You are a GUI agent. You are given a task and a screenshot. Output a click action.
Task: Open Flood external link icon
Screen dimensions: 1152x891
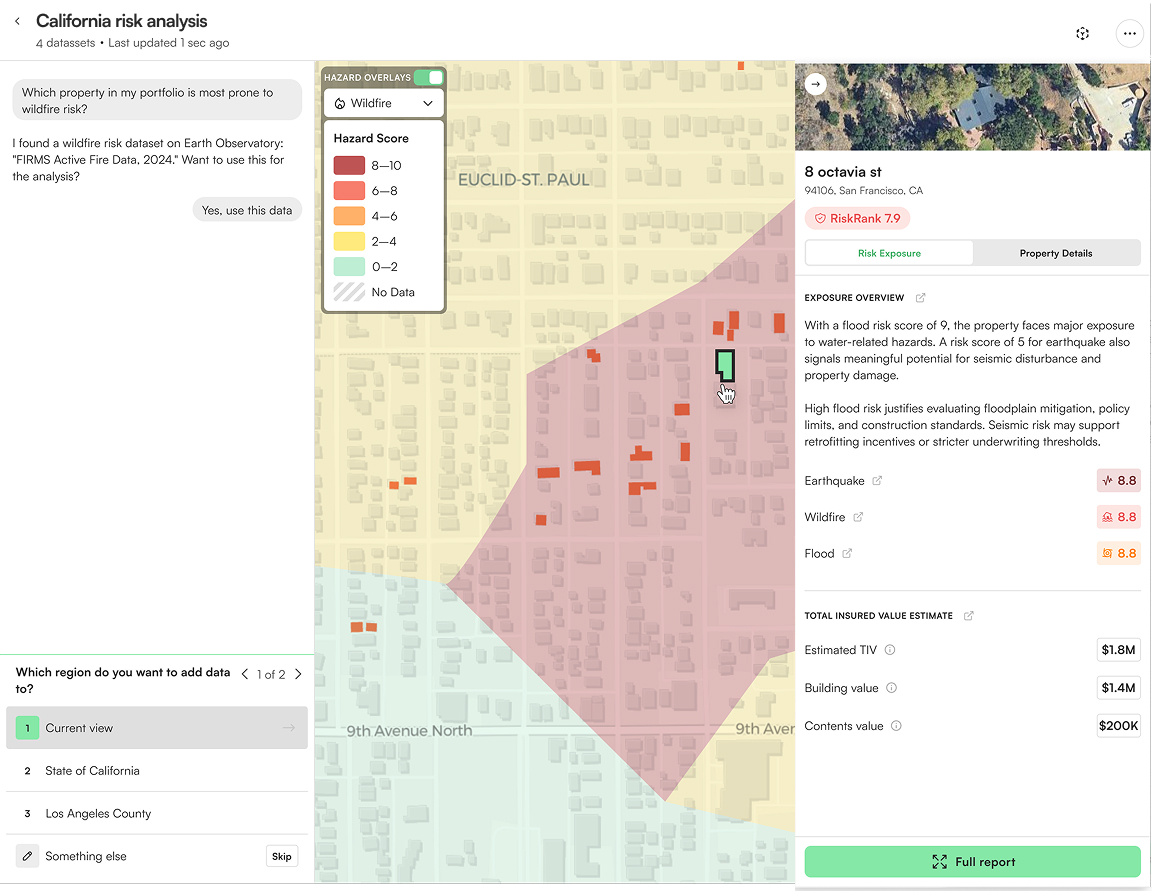pos(847,554)
